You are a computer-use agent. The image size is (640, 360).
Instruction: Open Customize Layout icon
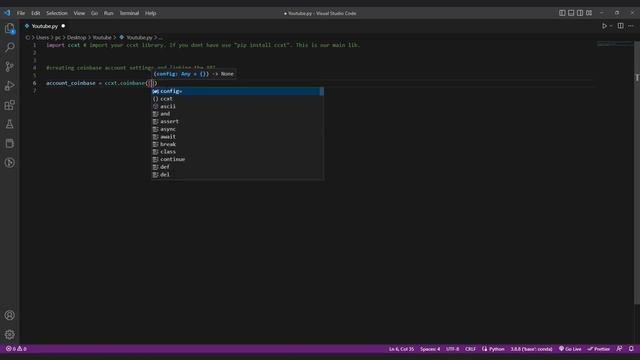point(589,13)
